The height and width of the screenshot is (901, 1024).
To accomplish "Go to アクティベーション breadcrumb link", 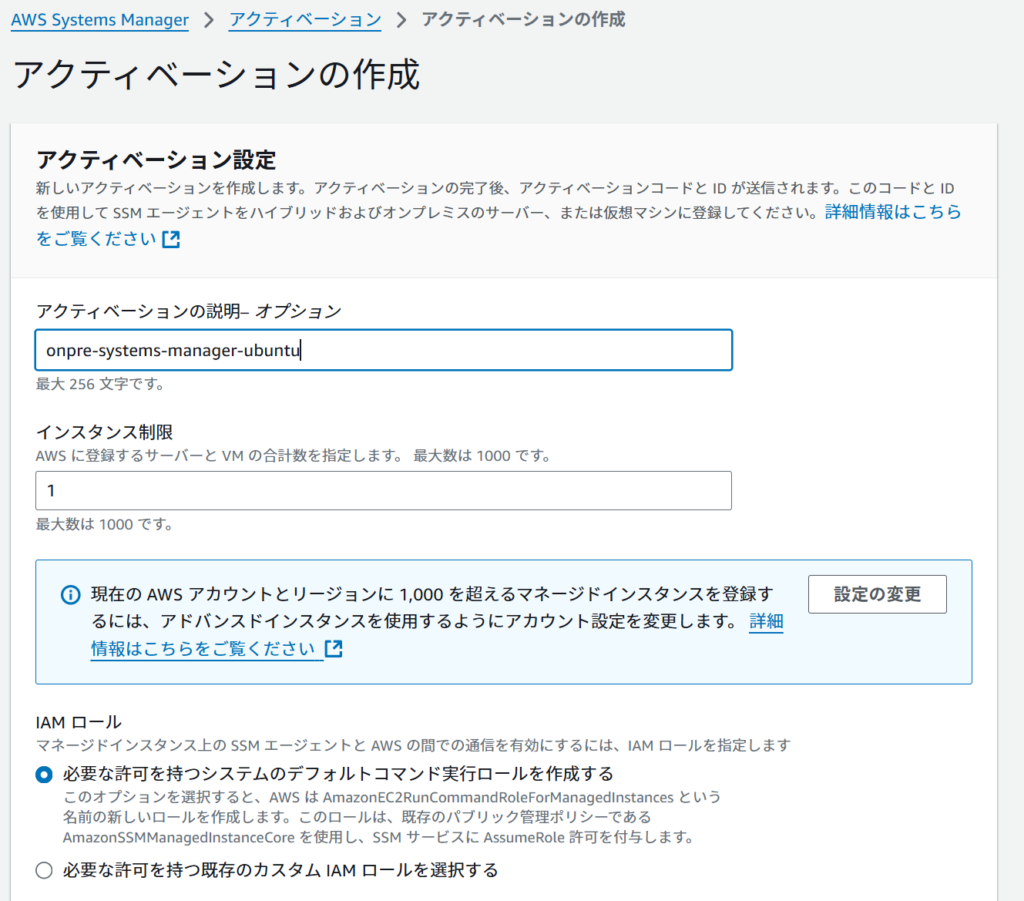I will coord(305,20).
